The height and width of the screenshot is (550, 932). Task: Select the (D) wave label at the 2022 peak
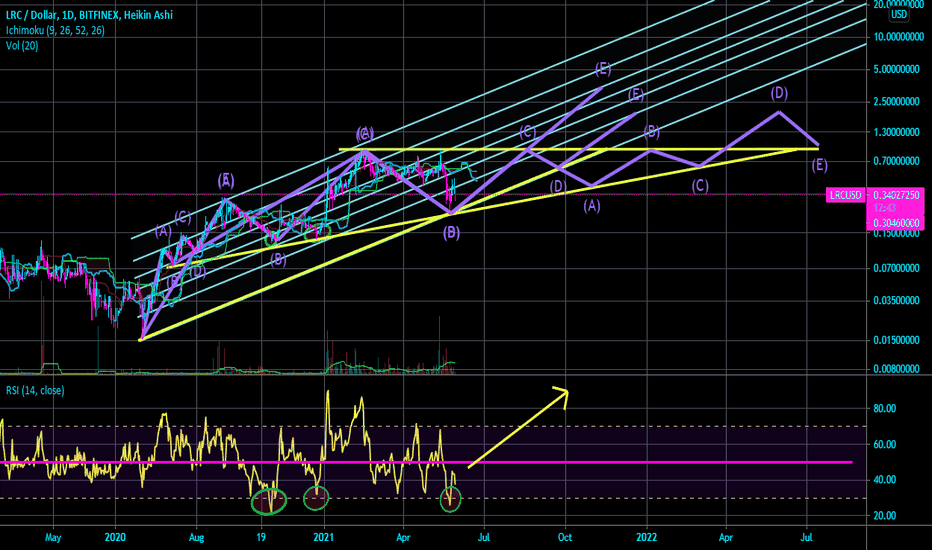tap(779, 93)
